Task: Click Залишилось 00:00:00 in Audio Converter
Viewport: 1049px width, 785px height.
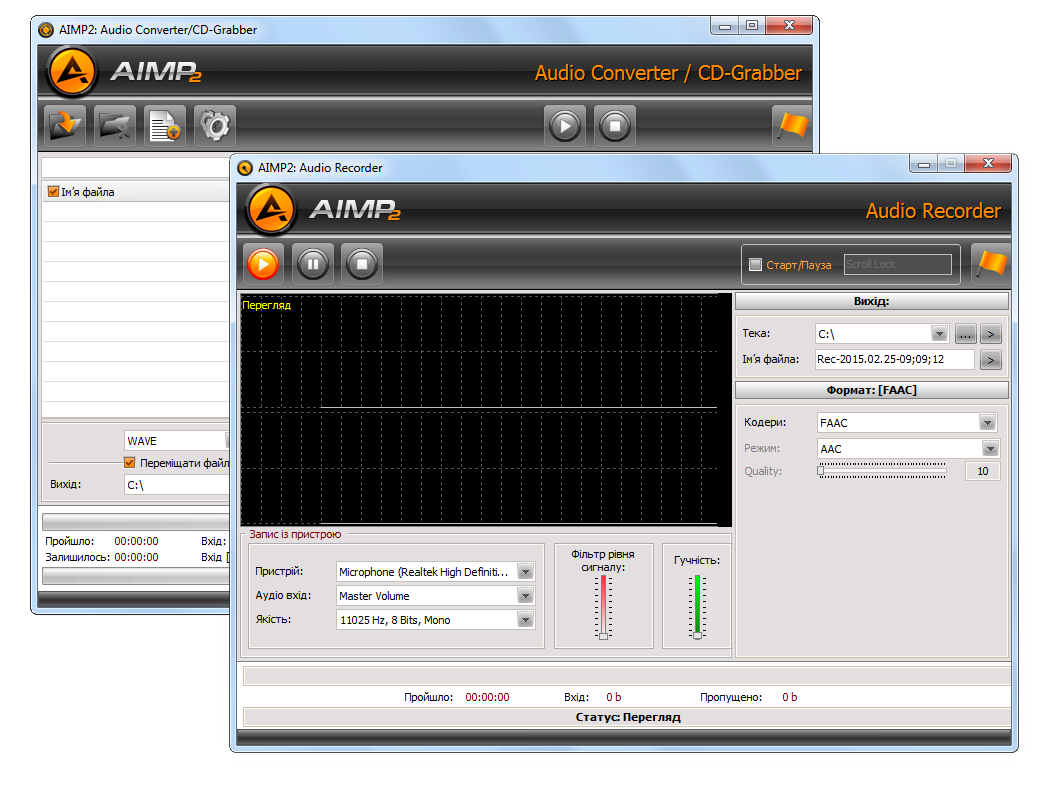Action: point(136,557)
